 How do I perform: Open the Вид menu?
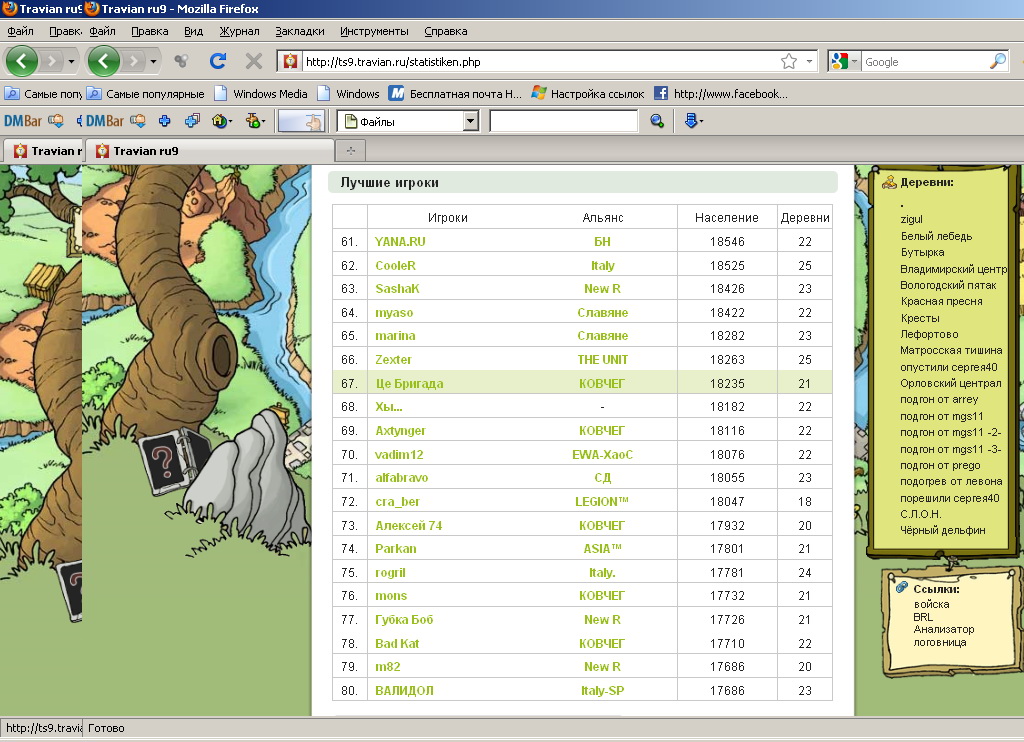coord(193,31)
